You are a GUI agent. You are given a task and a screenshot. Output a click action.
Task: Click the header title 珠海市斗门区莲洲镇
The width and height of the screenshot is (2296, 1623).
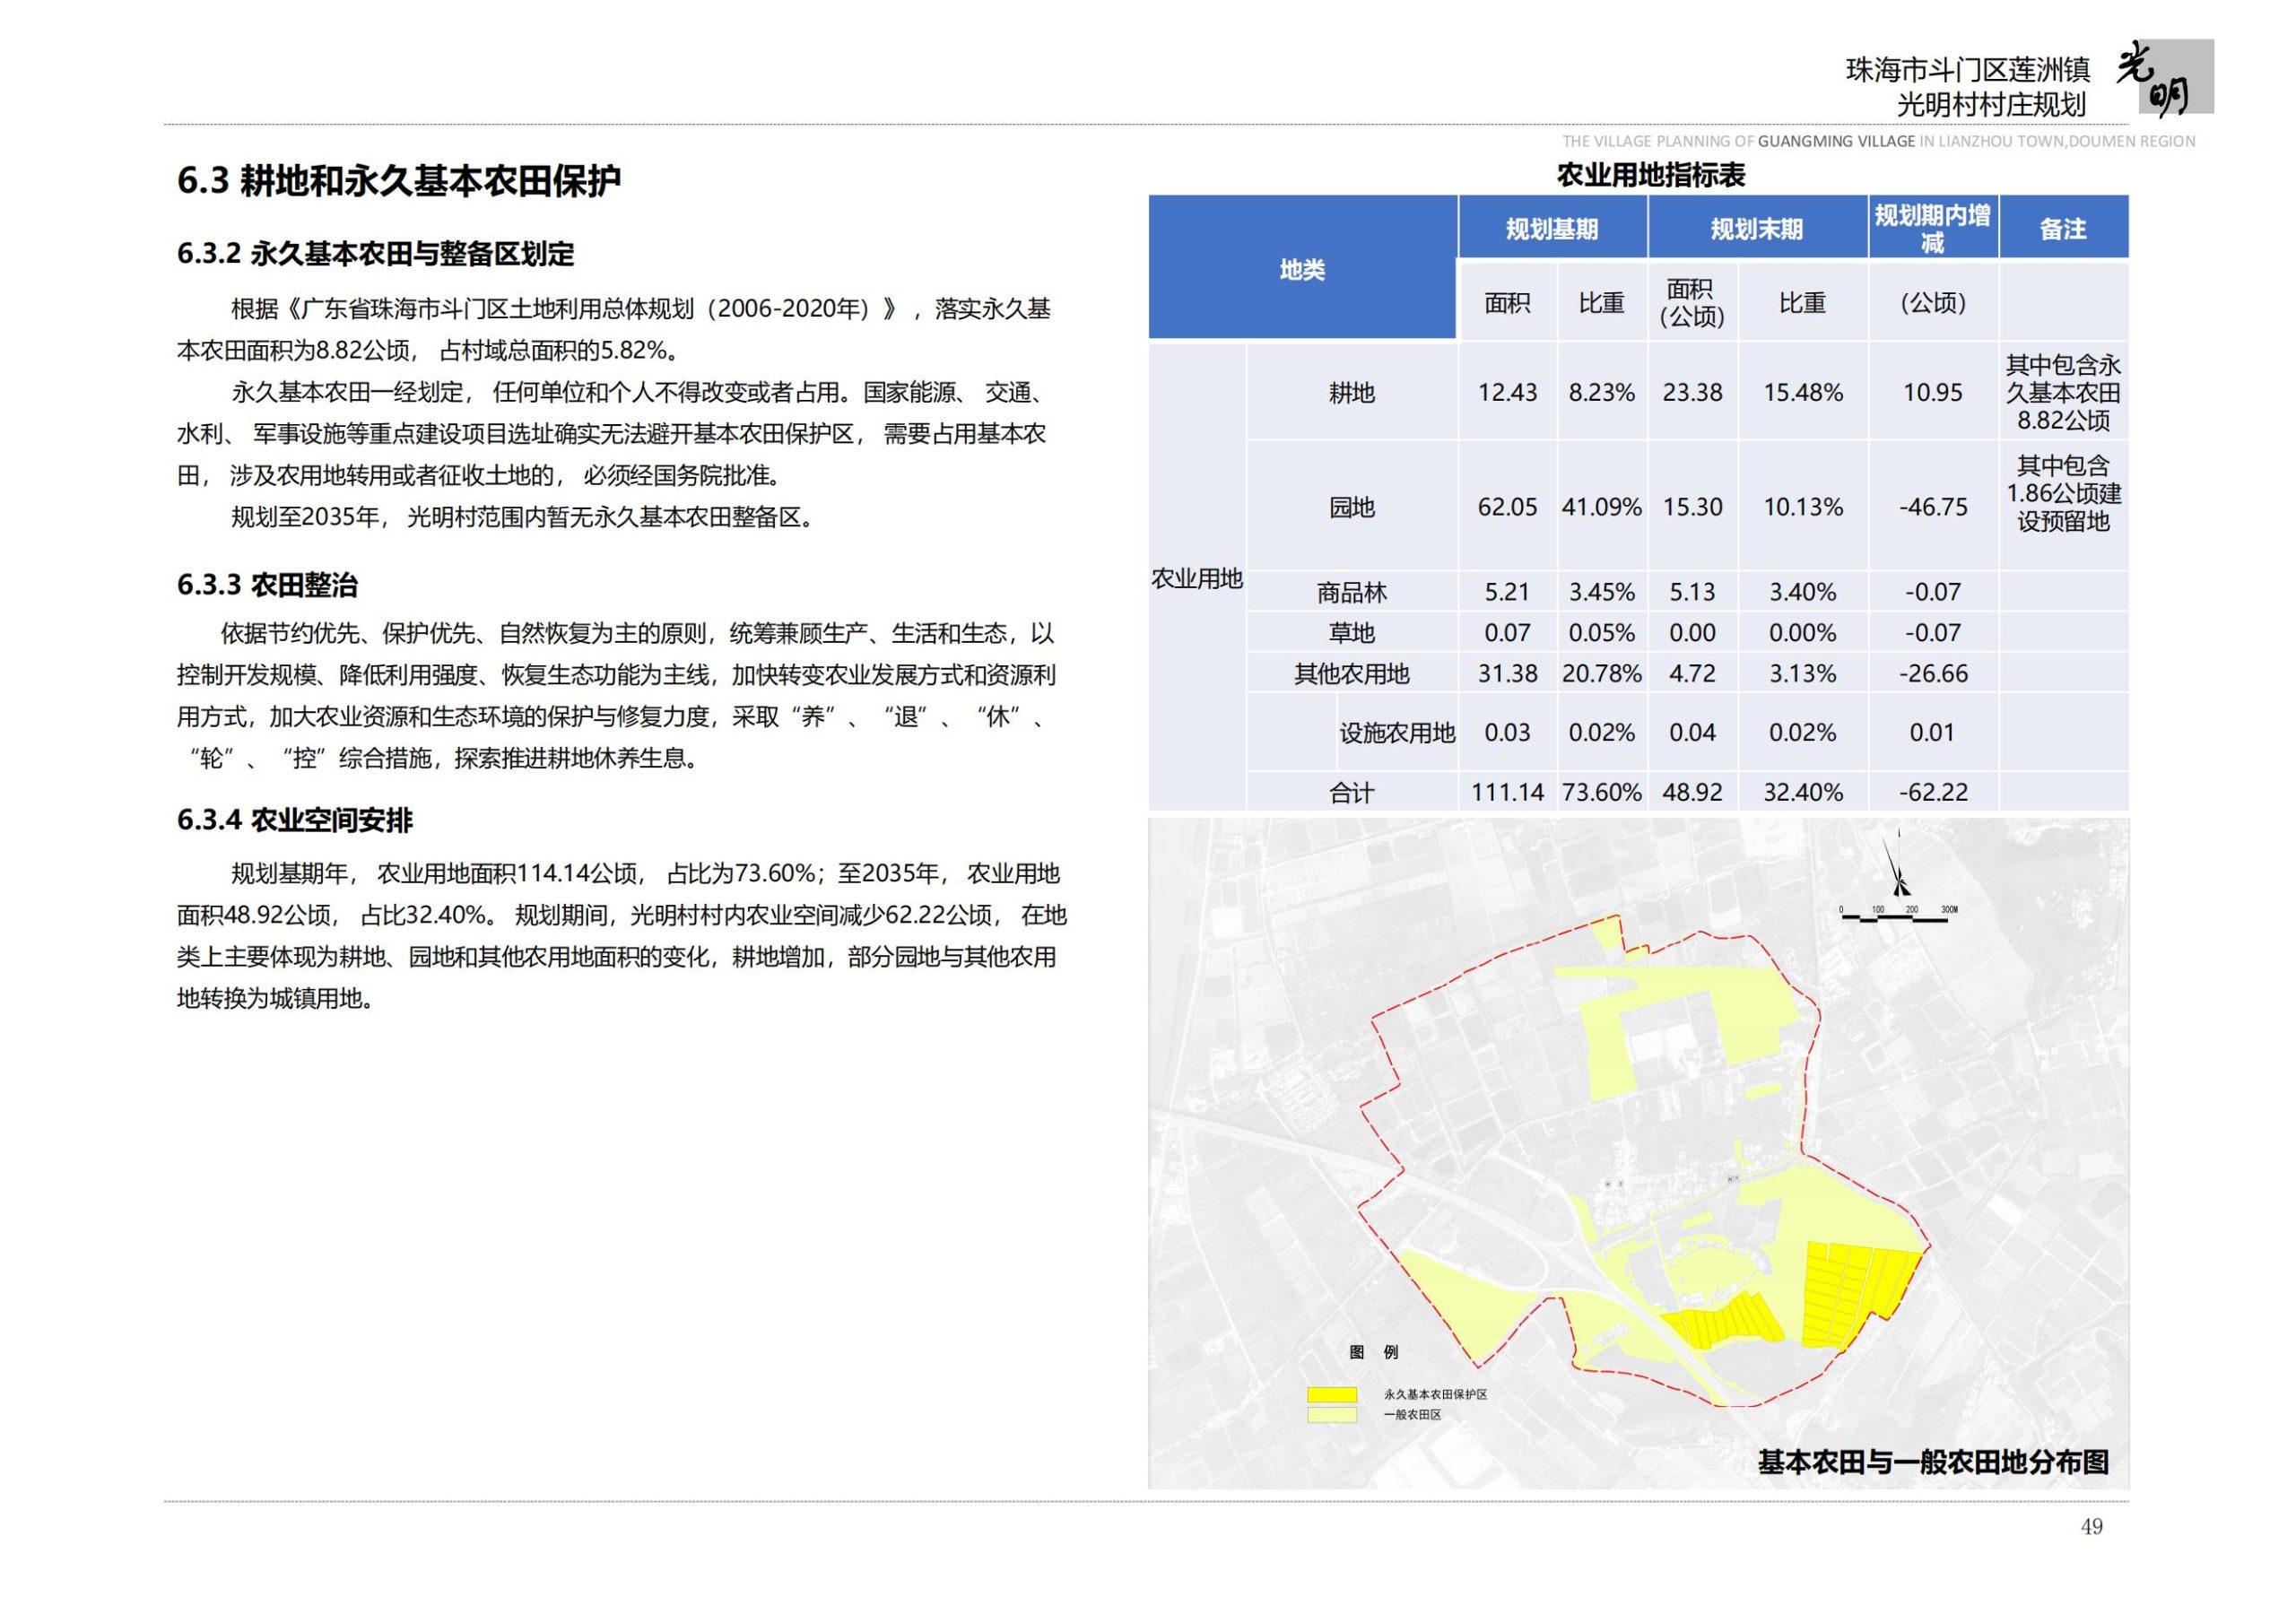[x=1967, y=70]
